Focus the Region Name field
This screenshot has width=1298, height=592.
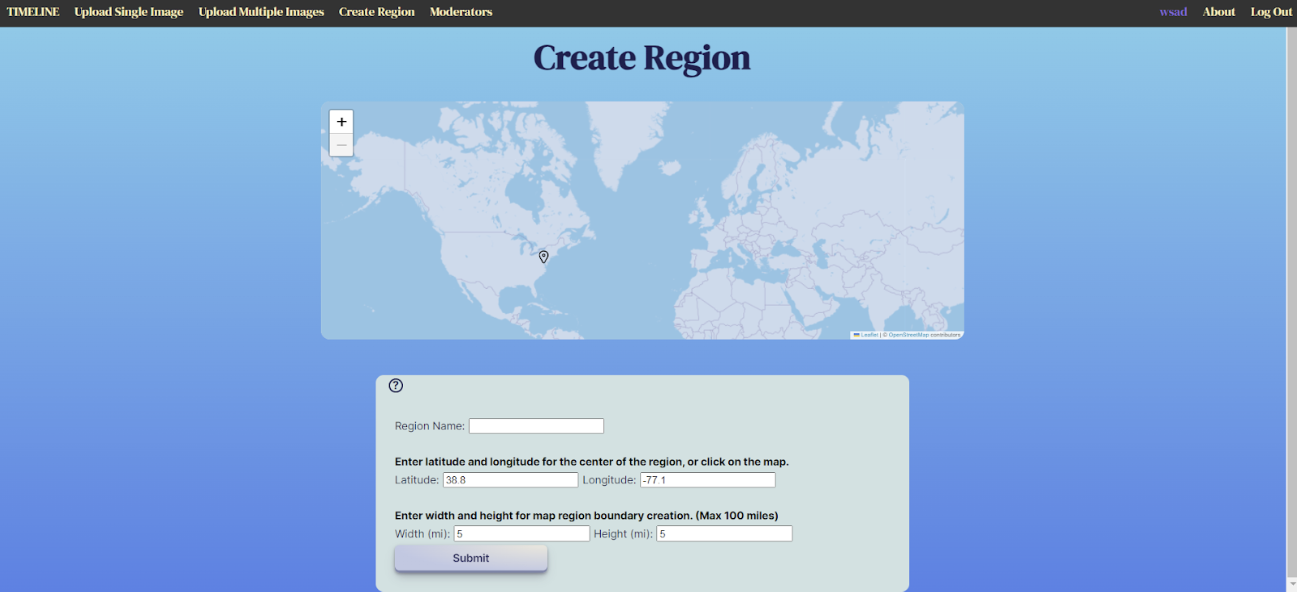pyautogui.click(x=536, y=426)
